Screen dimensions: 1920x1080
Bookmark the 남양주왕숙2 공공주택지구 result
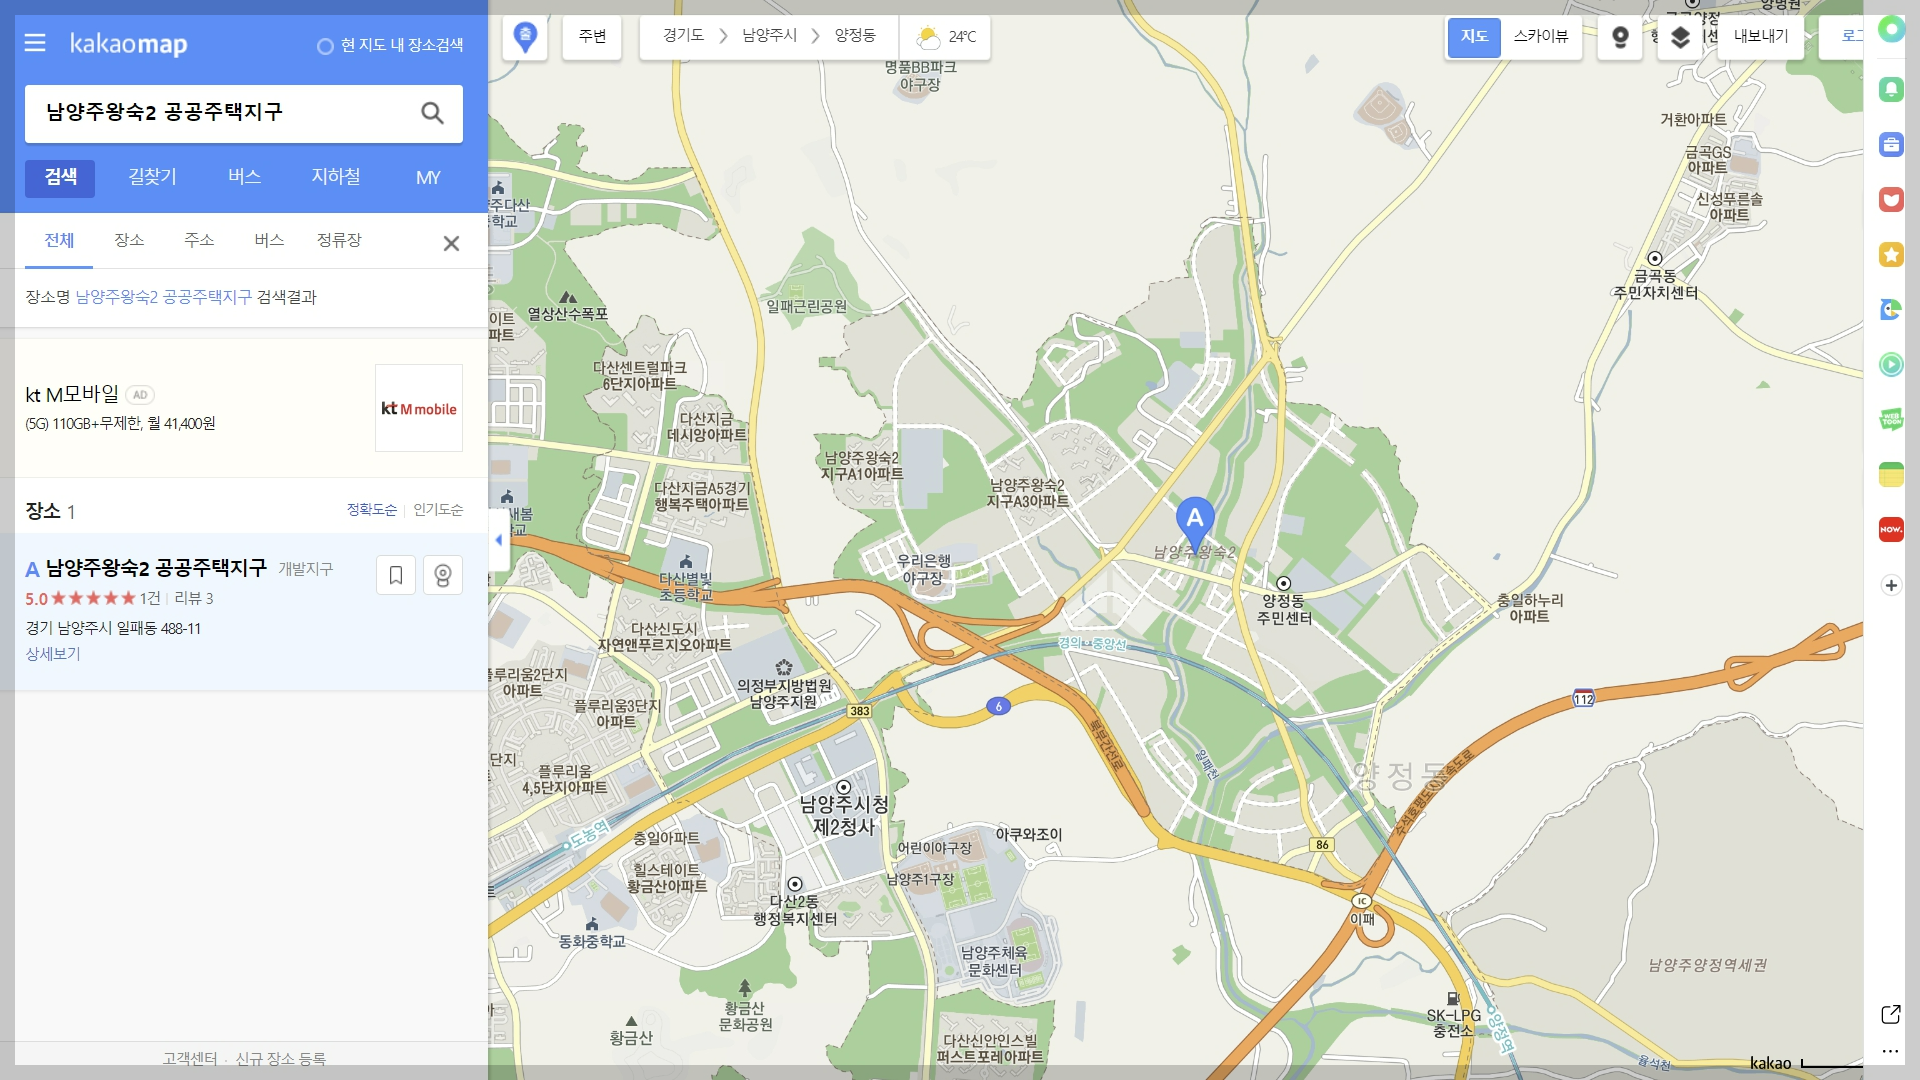click(396, 575)
